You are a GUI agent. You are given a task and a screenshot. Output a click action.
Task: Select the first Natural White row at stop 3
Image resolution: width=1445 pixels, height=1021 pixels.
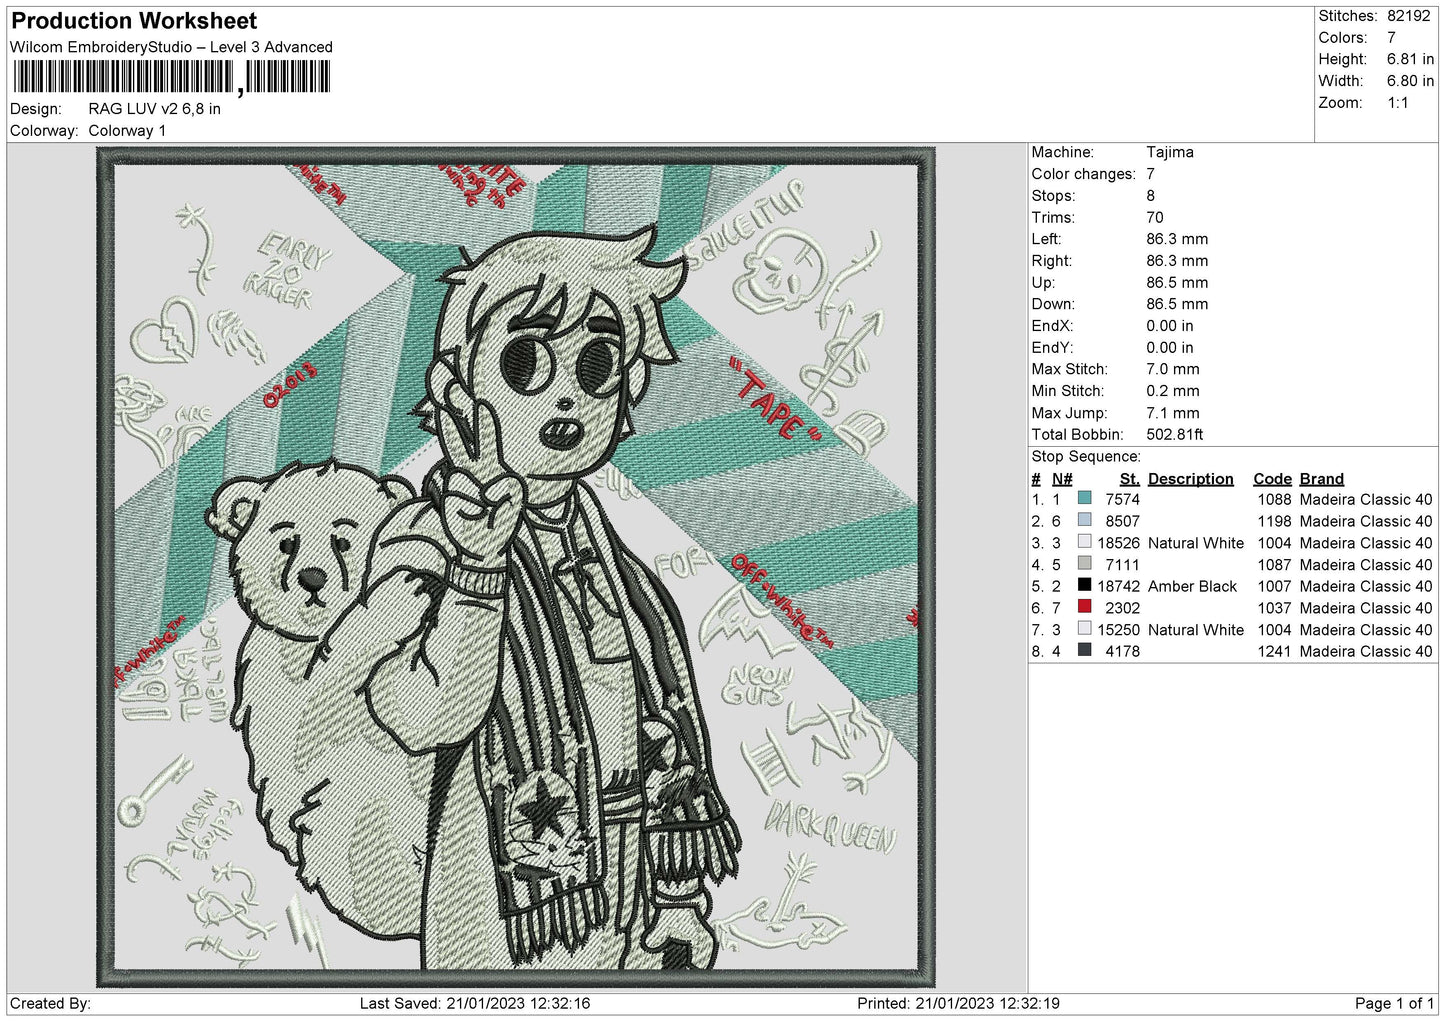pos(1232,542)
